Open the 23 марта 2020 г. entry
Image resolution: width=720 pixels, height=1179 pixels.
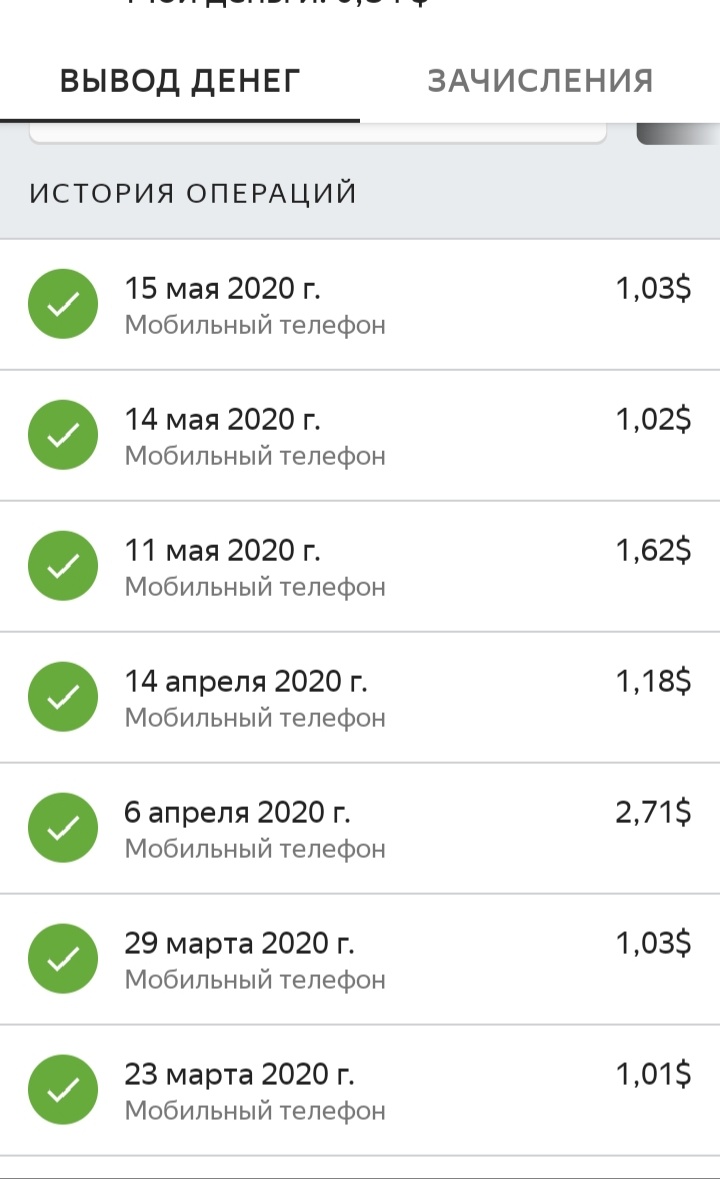[x=360, y=1090]
